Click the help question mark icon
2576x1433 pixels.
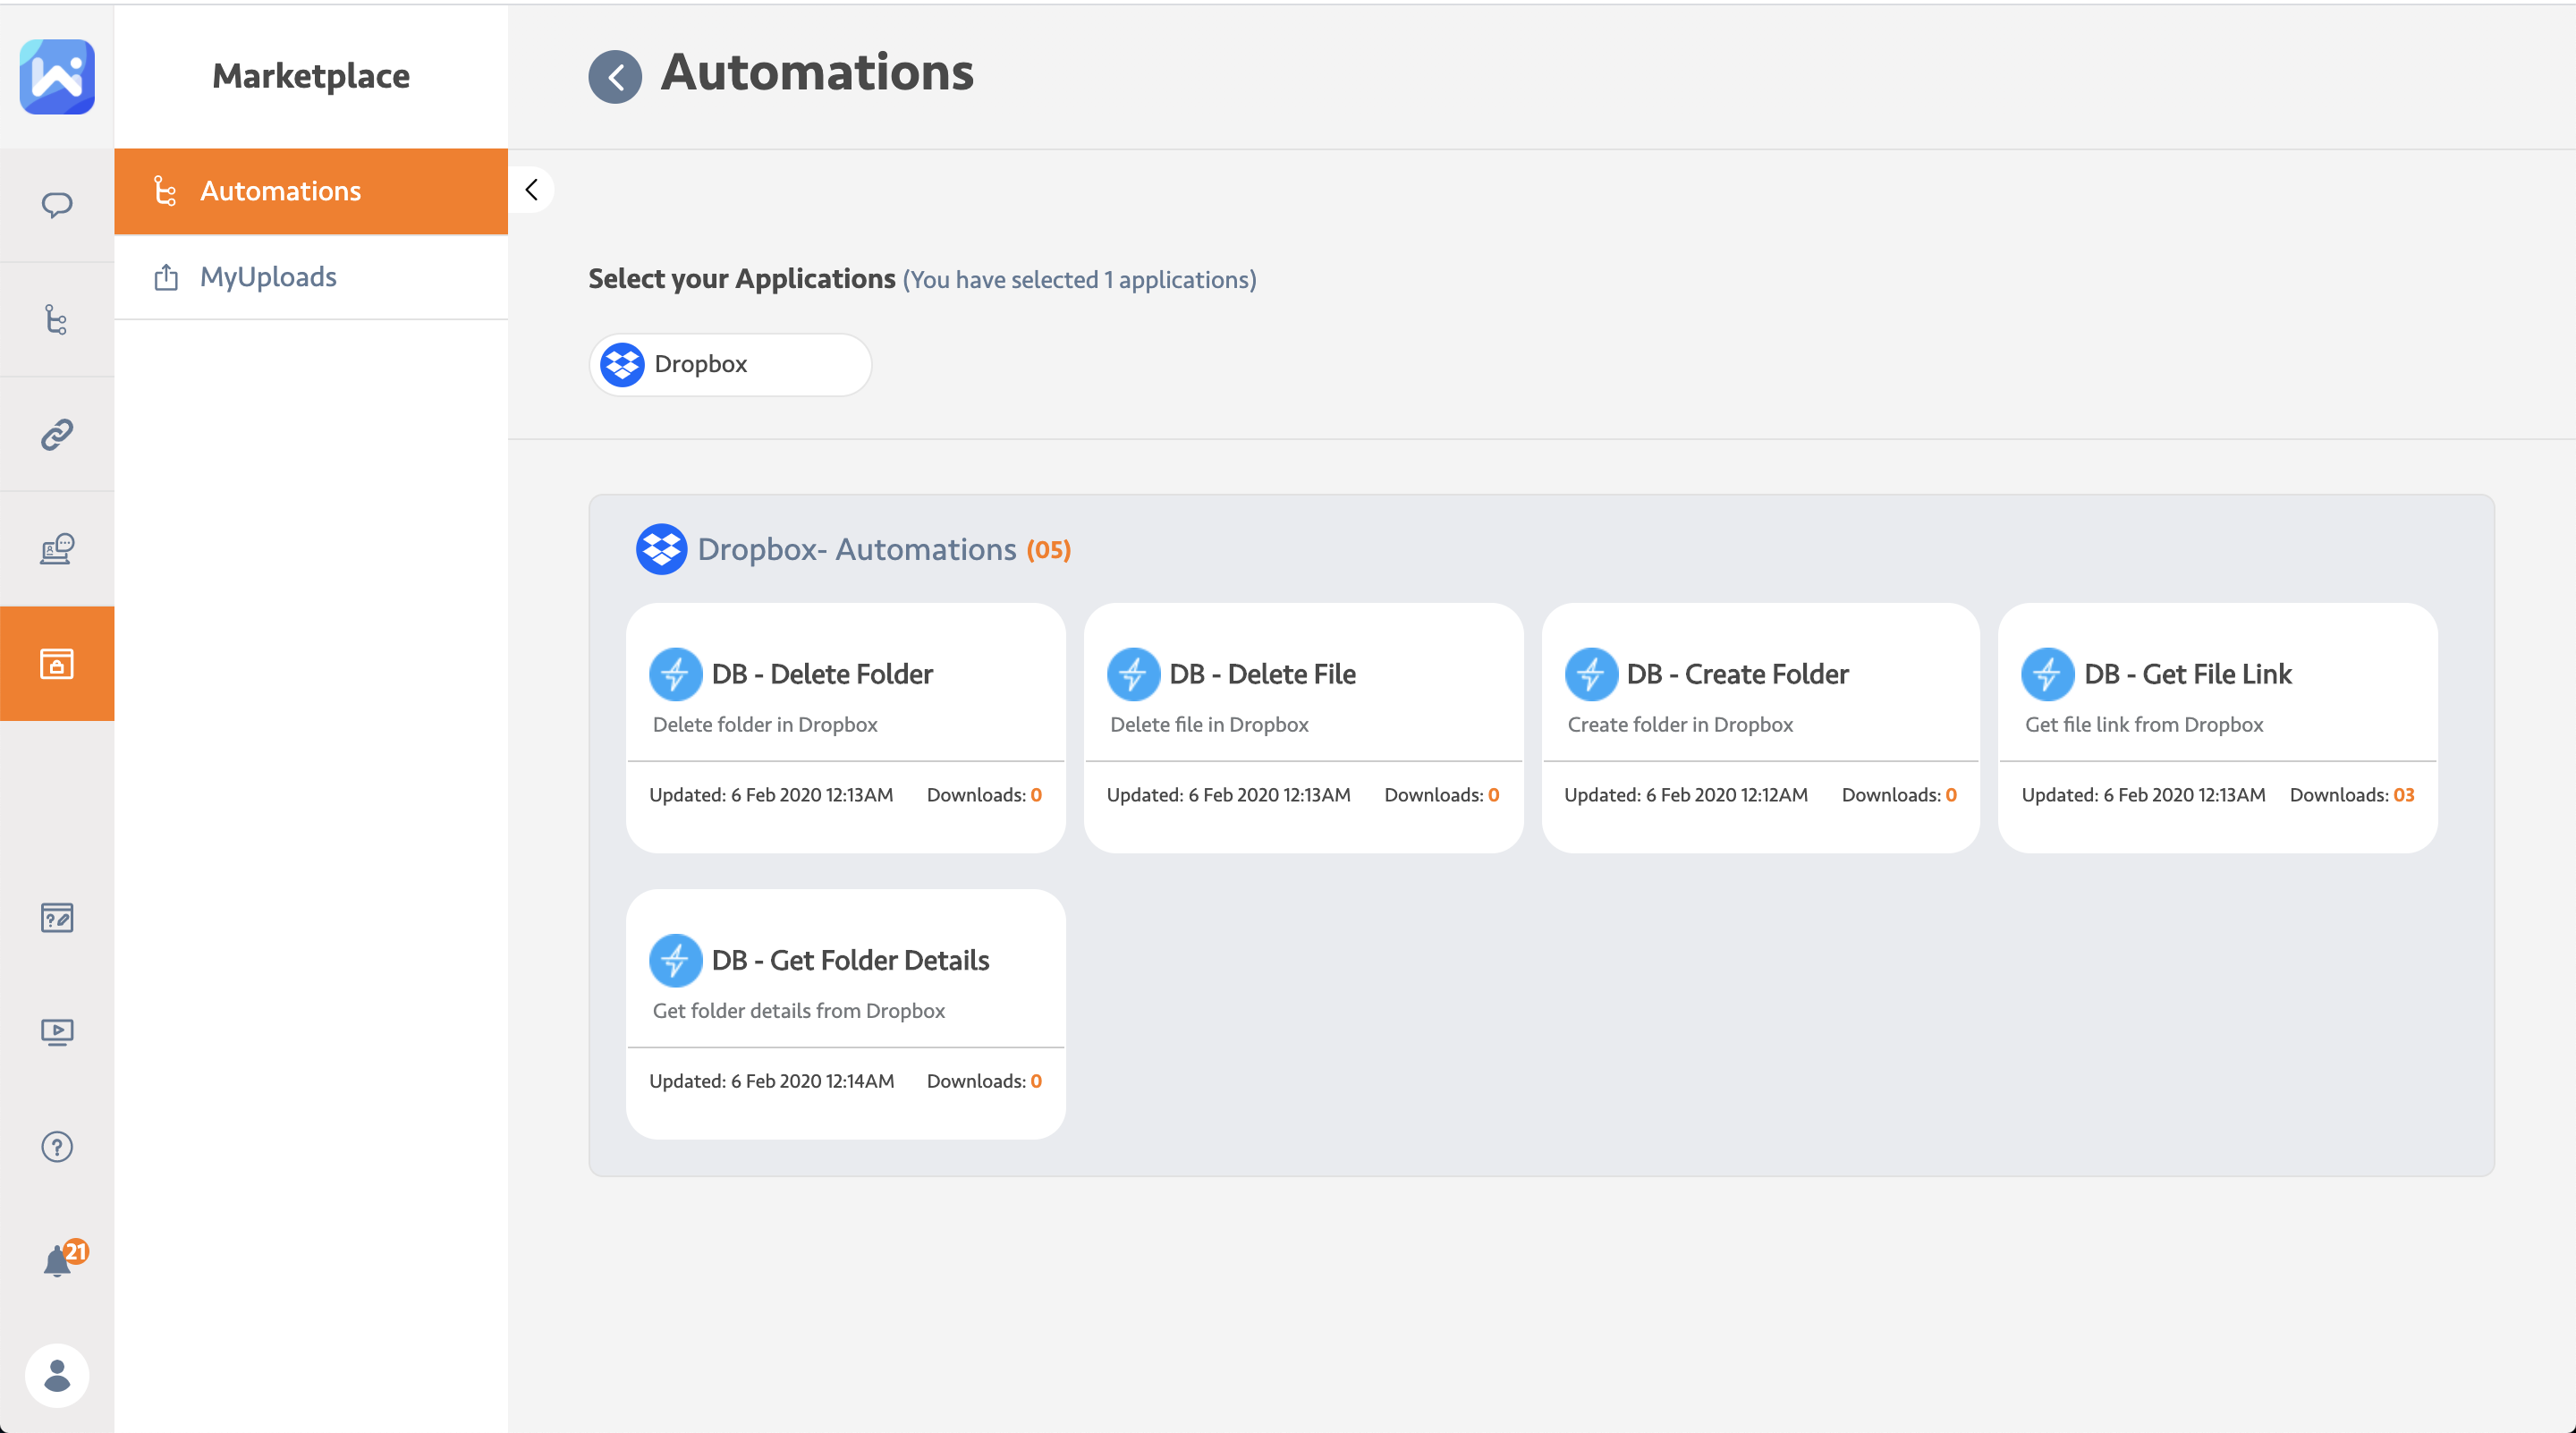point(57,1146)
